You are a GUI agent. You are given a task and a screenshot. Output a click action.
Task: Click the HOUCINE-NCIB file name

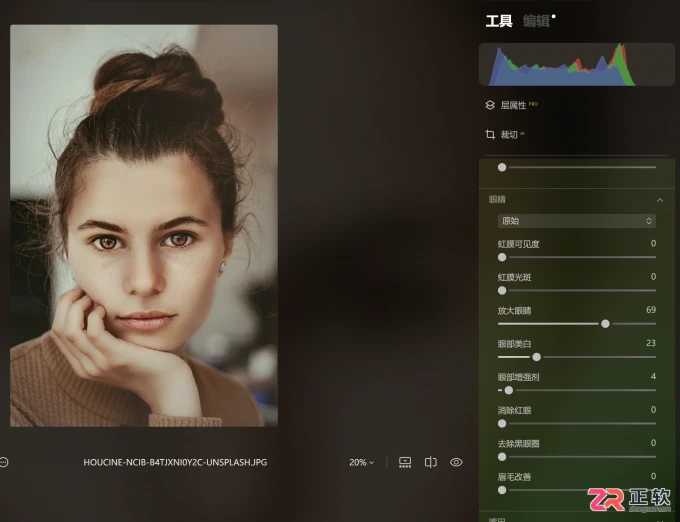click(175, 462)
